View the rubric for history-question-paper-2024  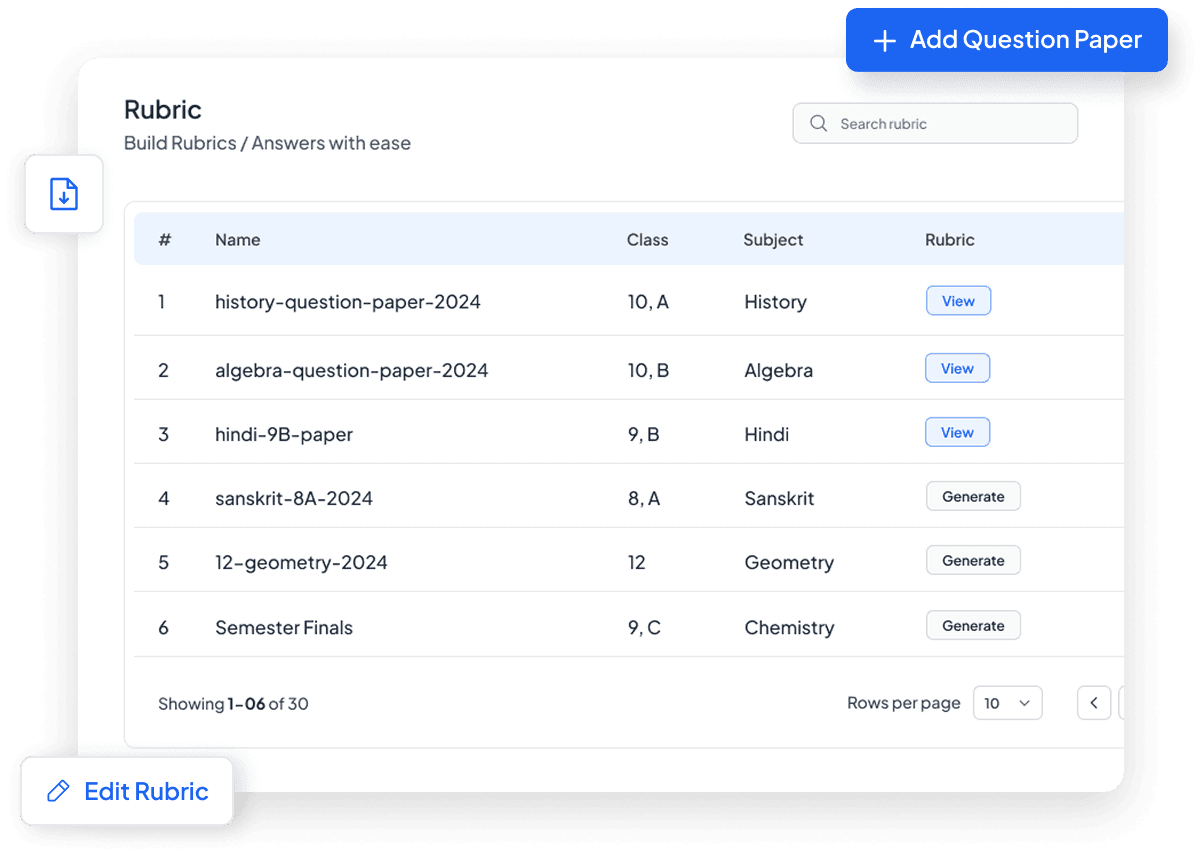pos(958,300)
